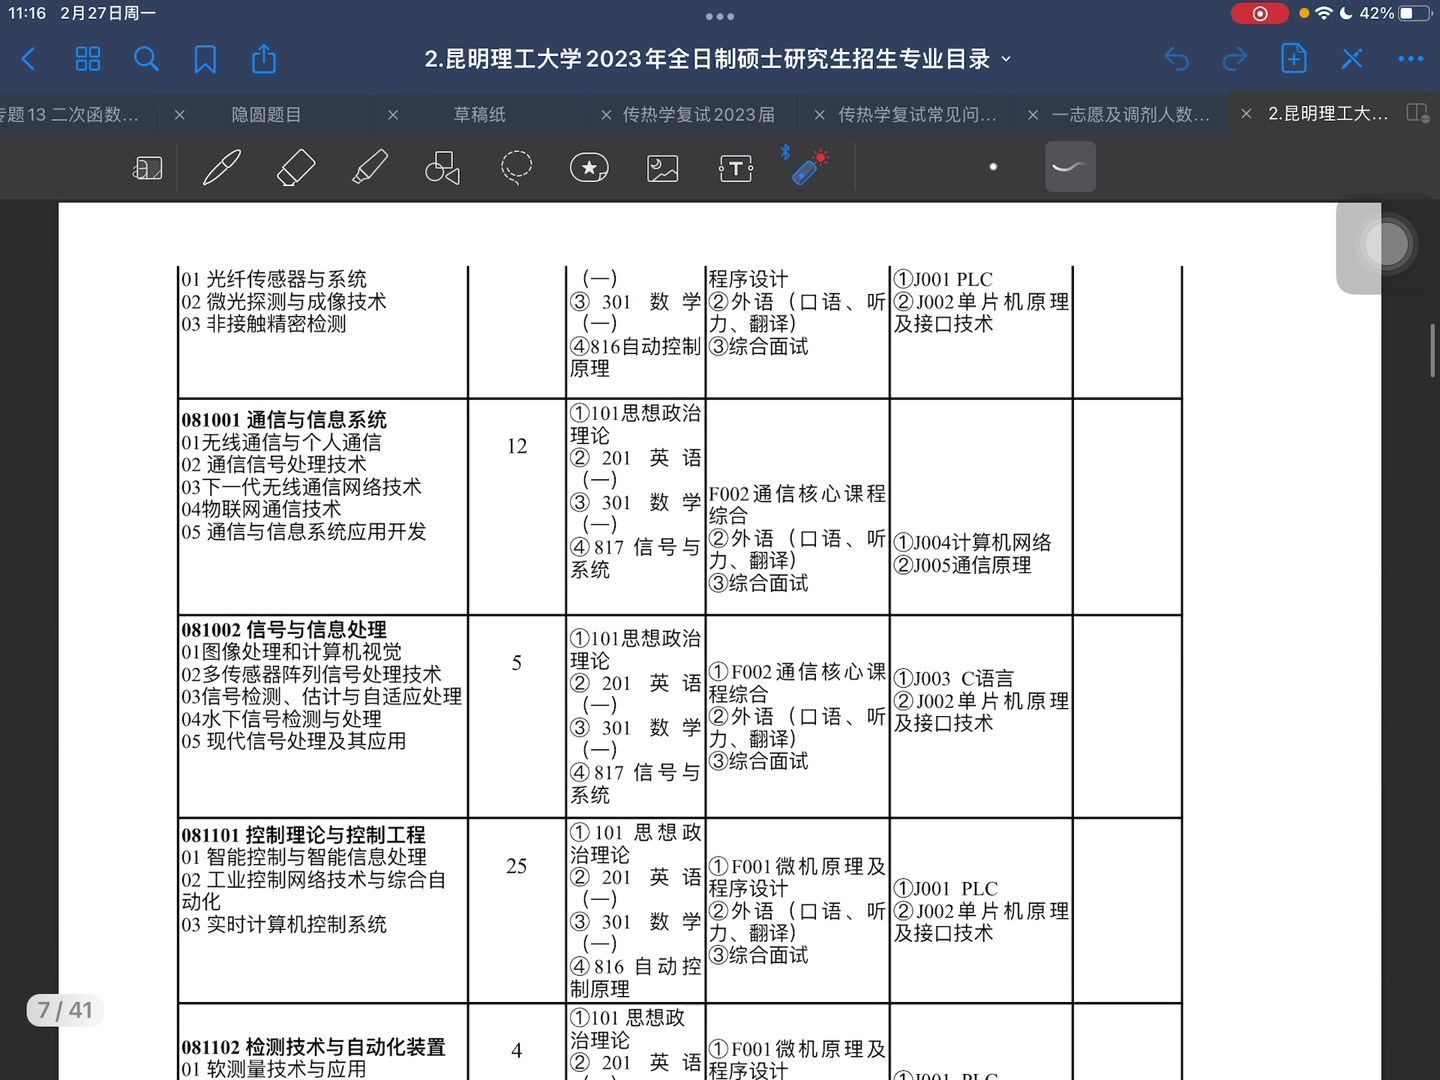Open the Elements star sticker tool
This screenshot has height=1080, width=1440.
pos(589,167)
